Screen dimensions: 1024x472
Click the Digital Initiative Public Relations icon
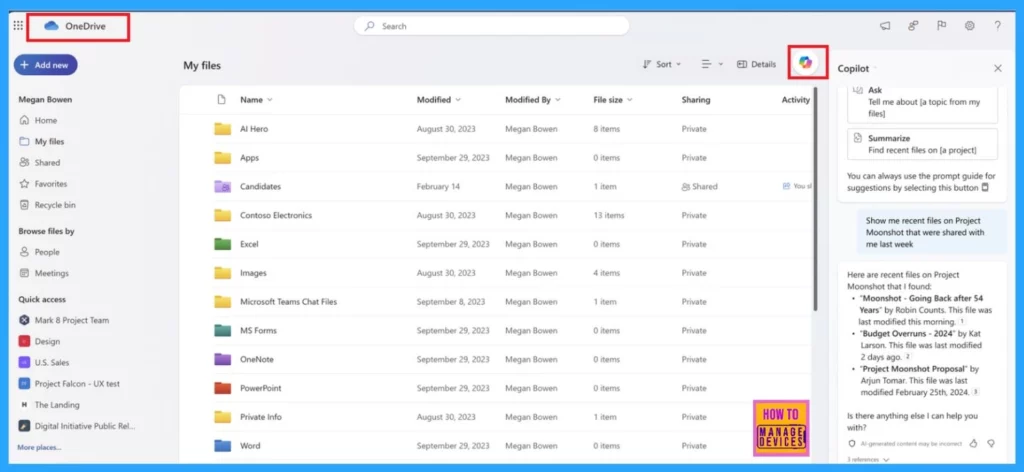click(x=24, y=426)
